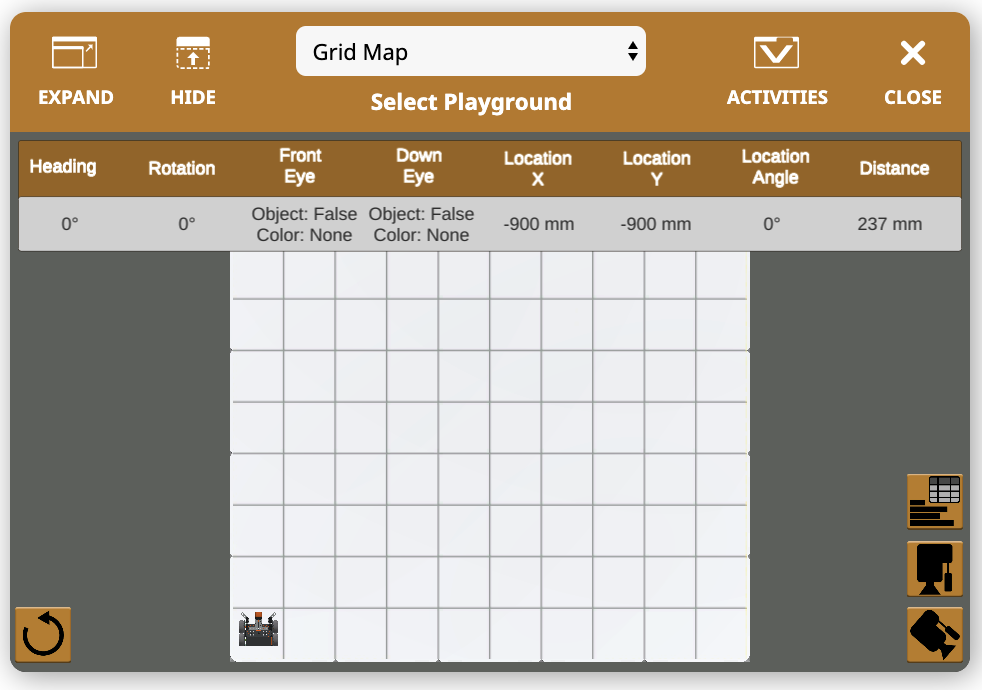982x690 pixels.
Task: Click the Heading column header
Action: (63, 167)
